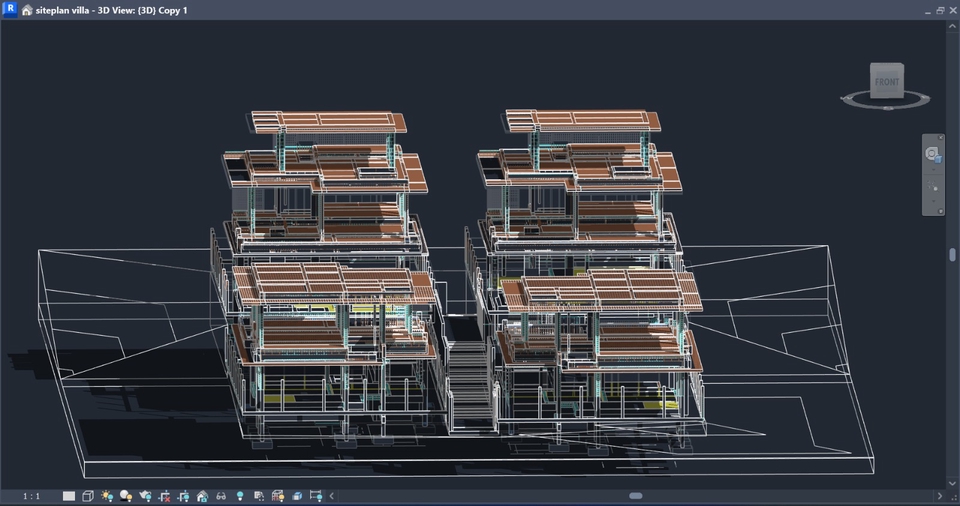Screen dimensions: 960x506
Task: Close the navigation bar with its X
Action: pos(941,137)
